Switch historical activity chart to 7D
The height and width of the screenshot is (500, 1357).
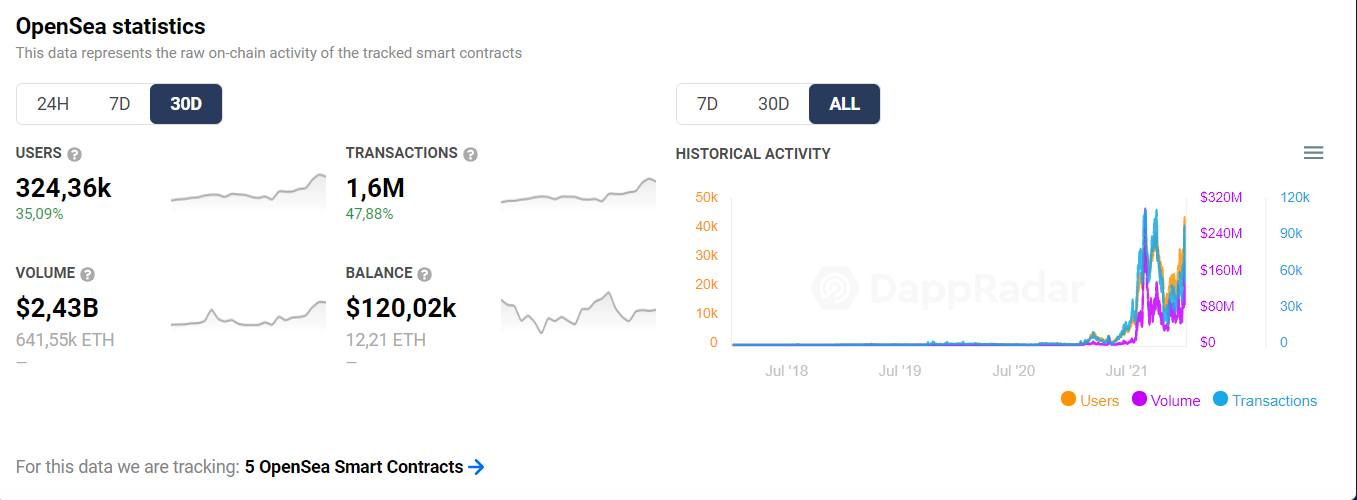click(707, 104)
